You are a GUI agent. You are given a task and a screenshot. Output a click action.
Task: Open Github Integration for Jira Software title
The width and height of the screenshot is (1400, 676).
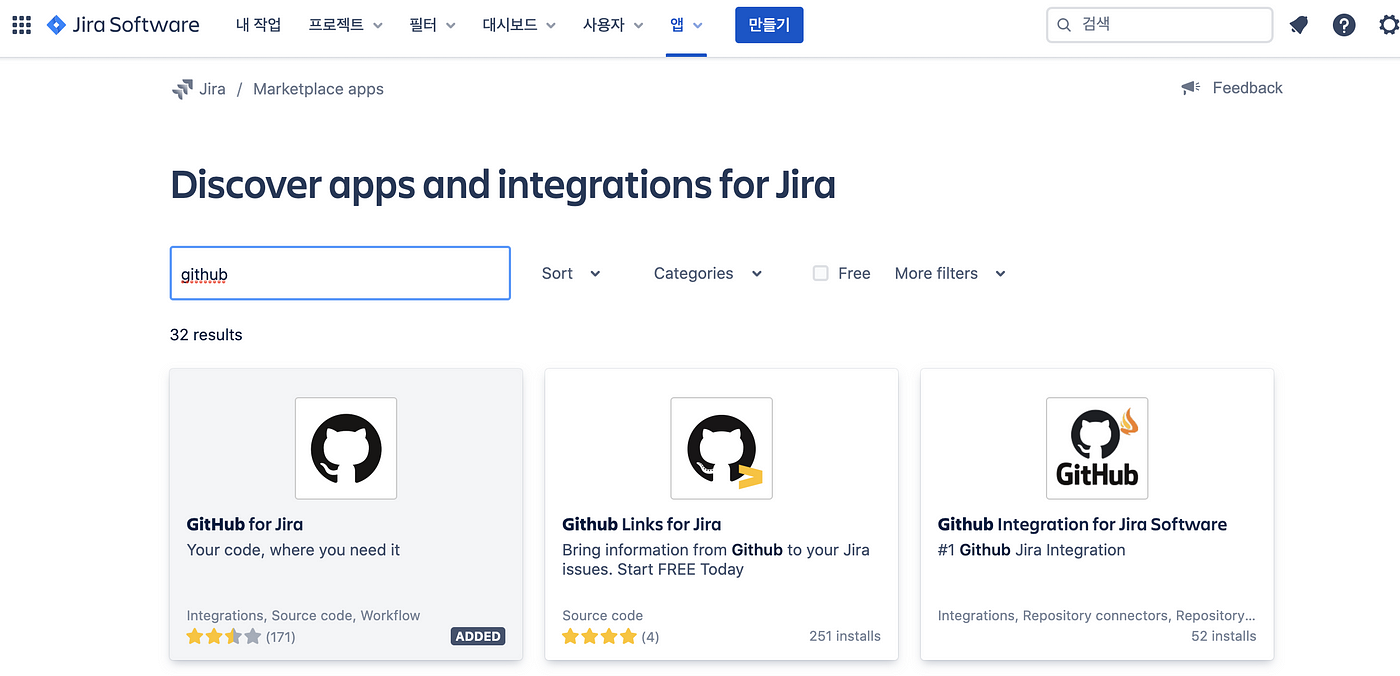coord(1082,524)
